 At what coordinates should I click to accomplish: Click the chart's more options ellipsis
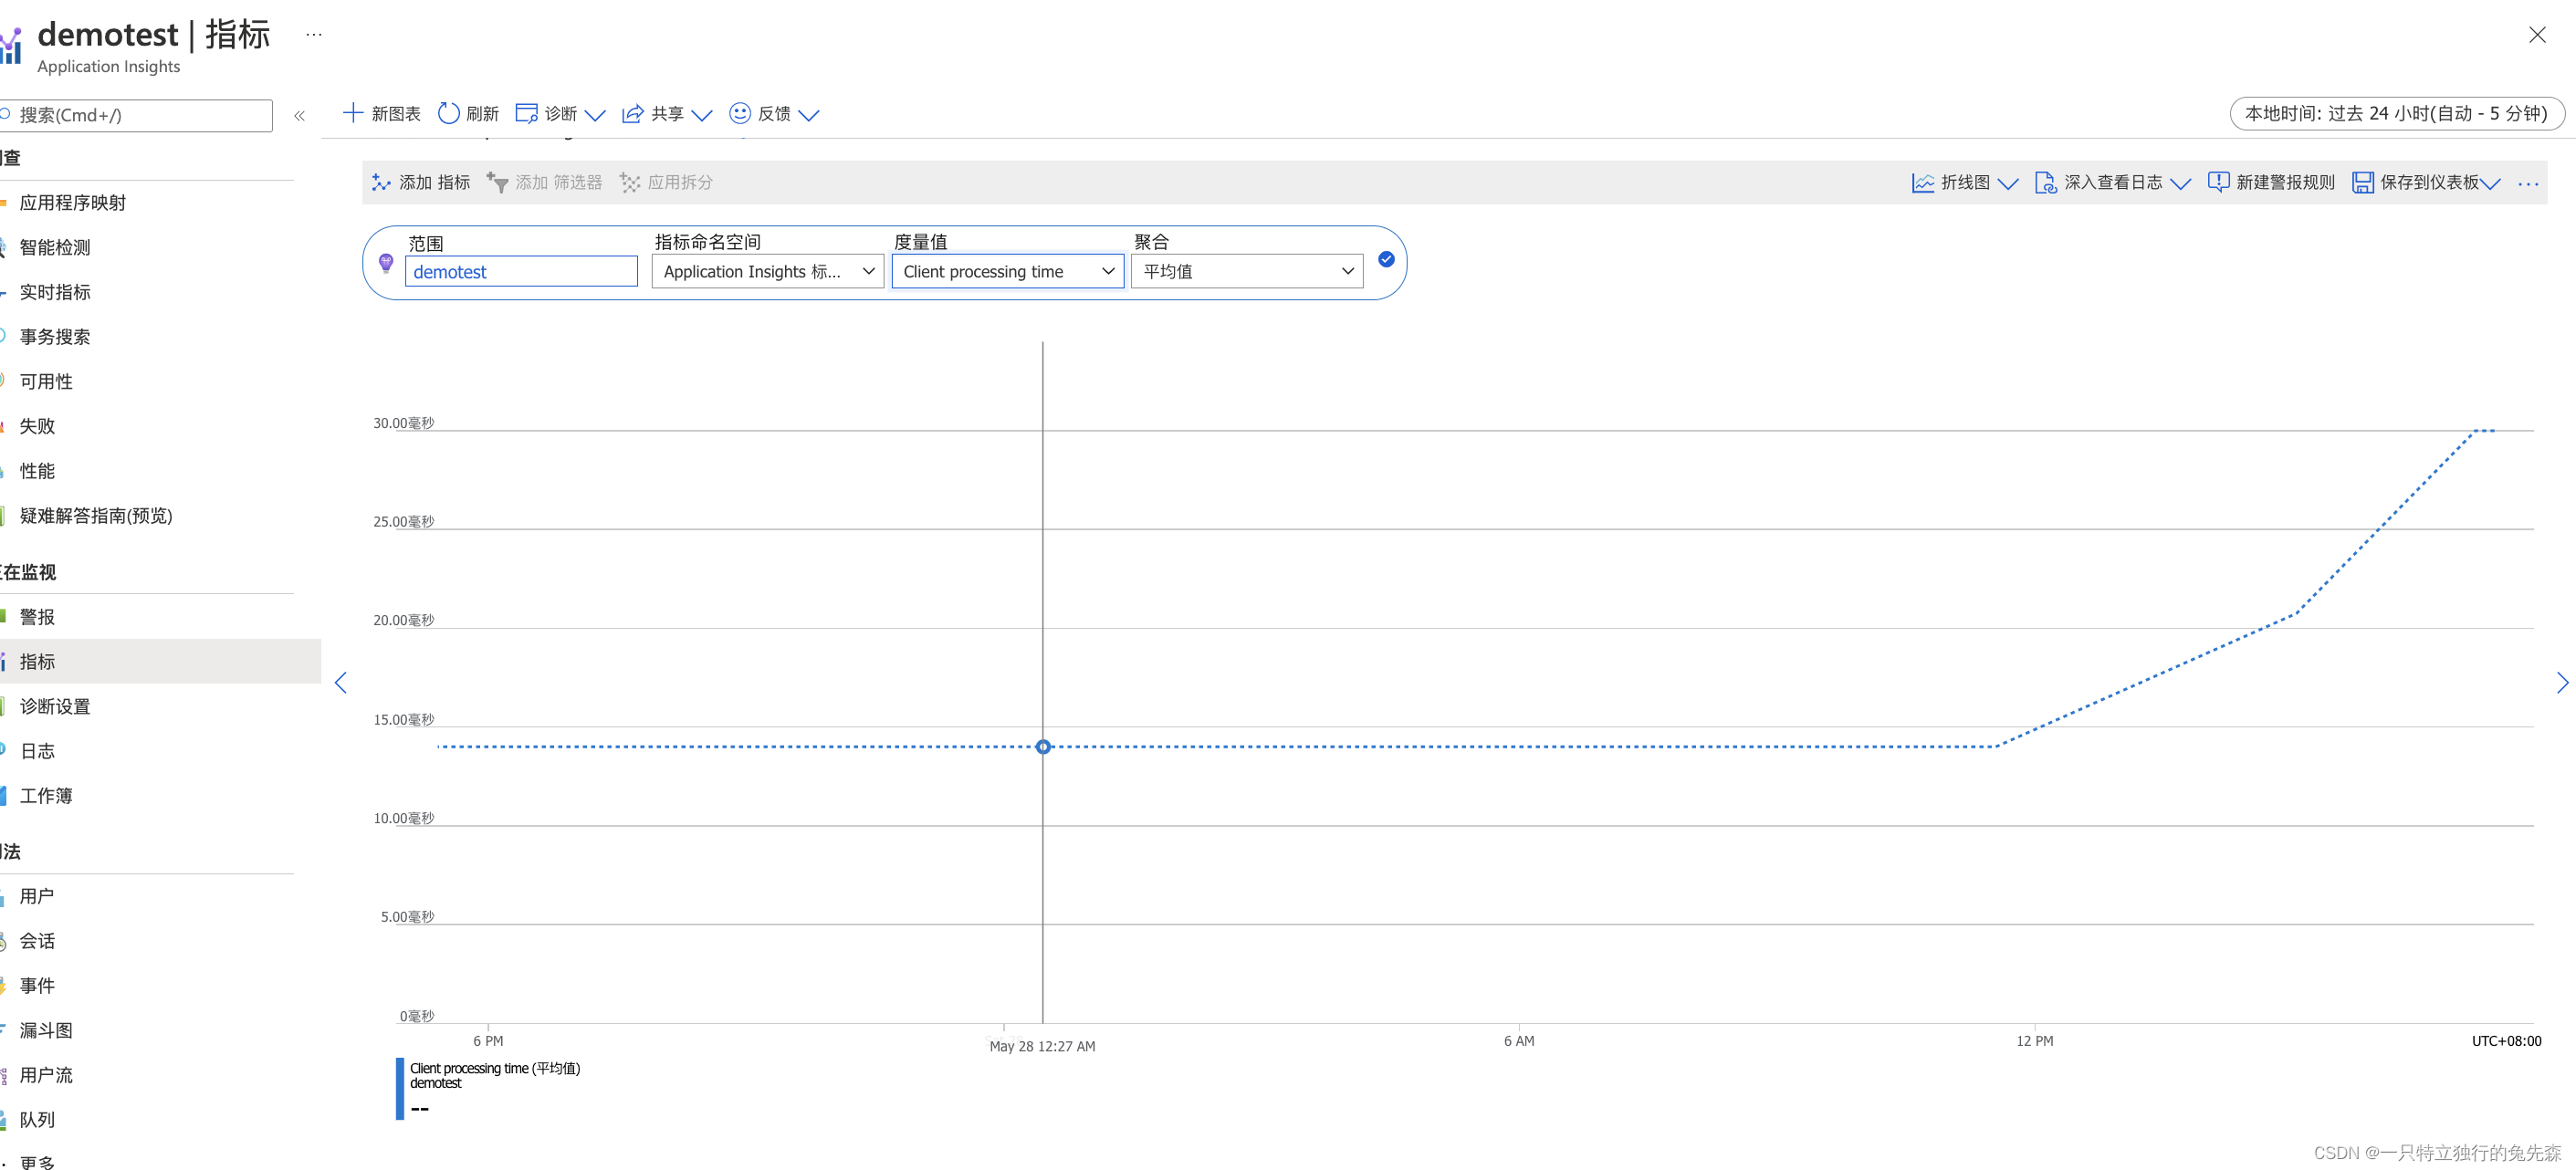coord(2527,183)
